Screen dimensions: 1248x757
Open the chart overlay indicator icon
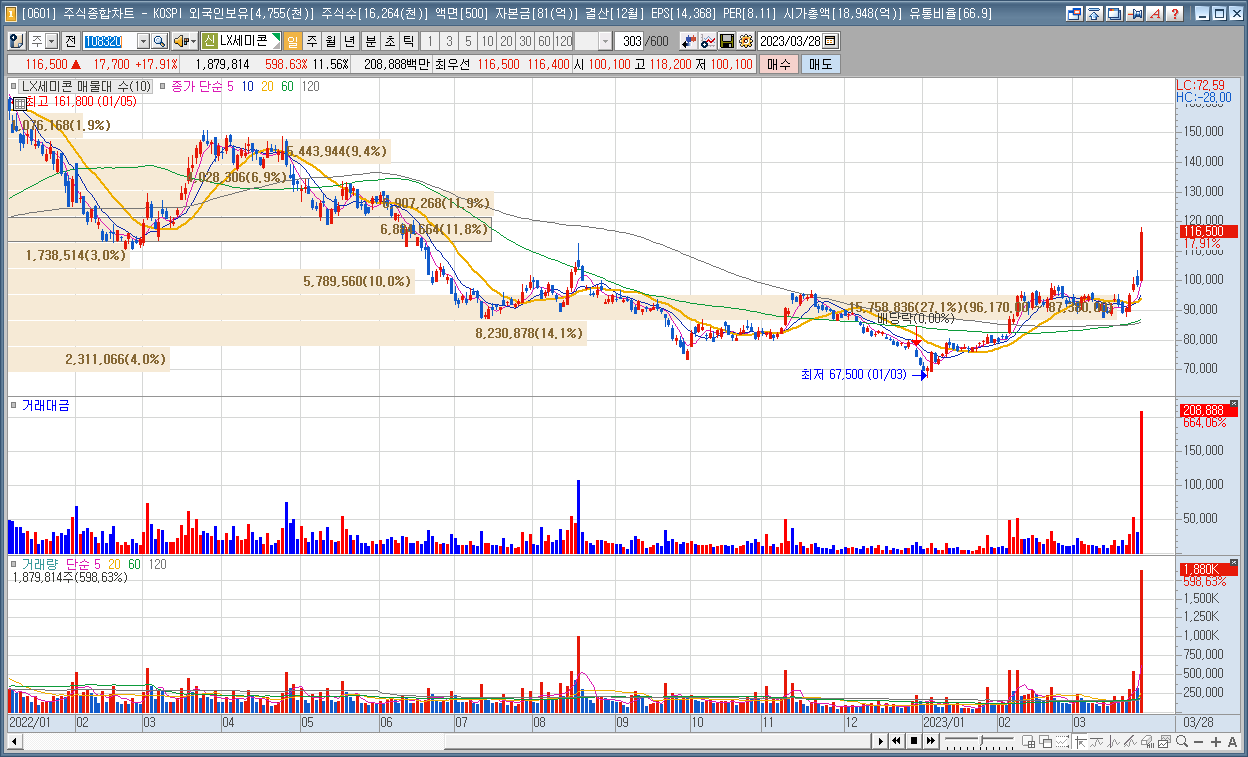point(708,41)
